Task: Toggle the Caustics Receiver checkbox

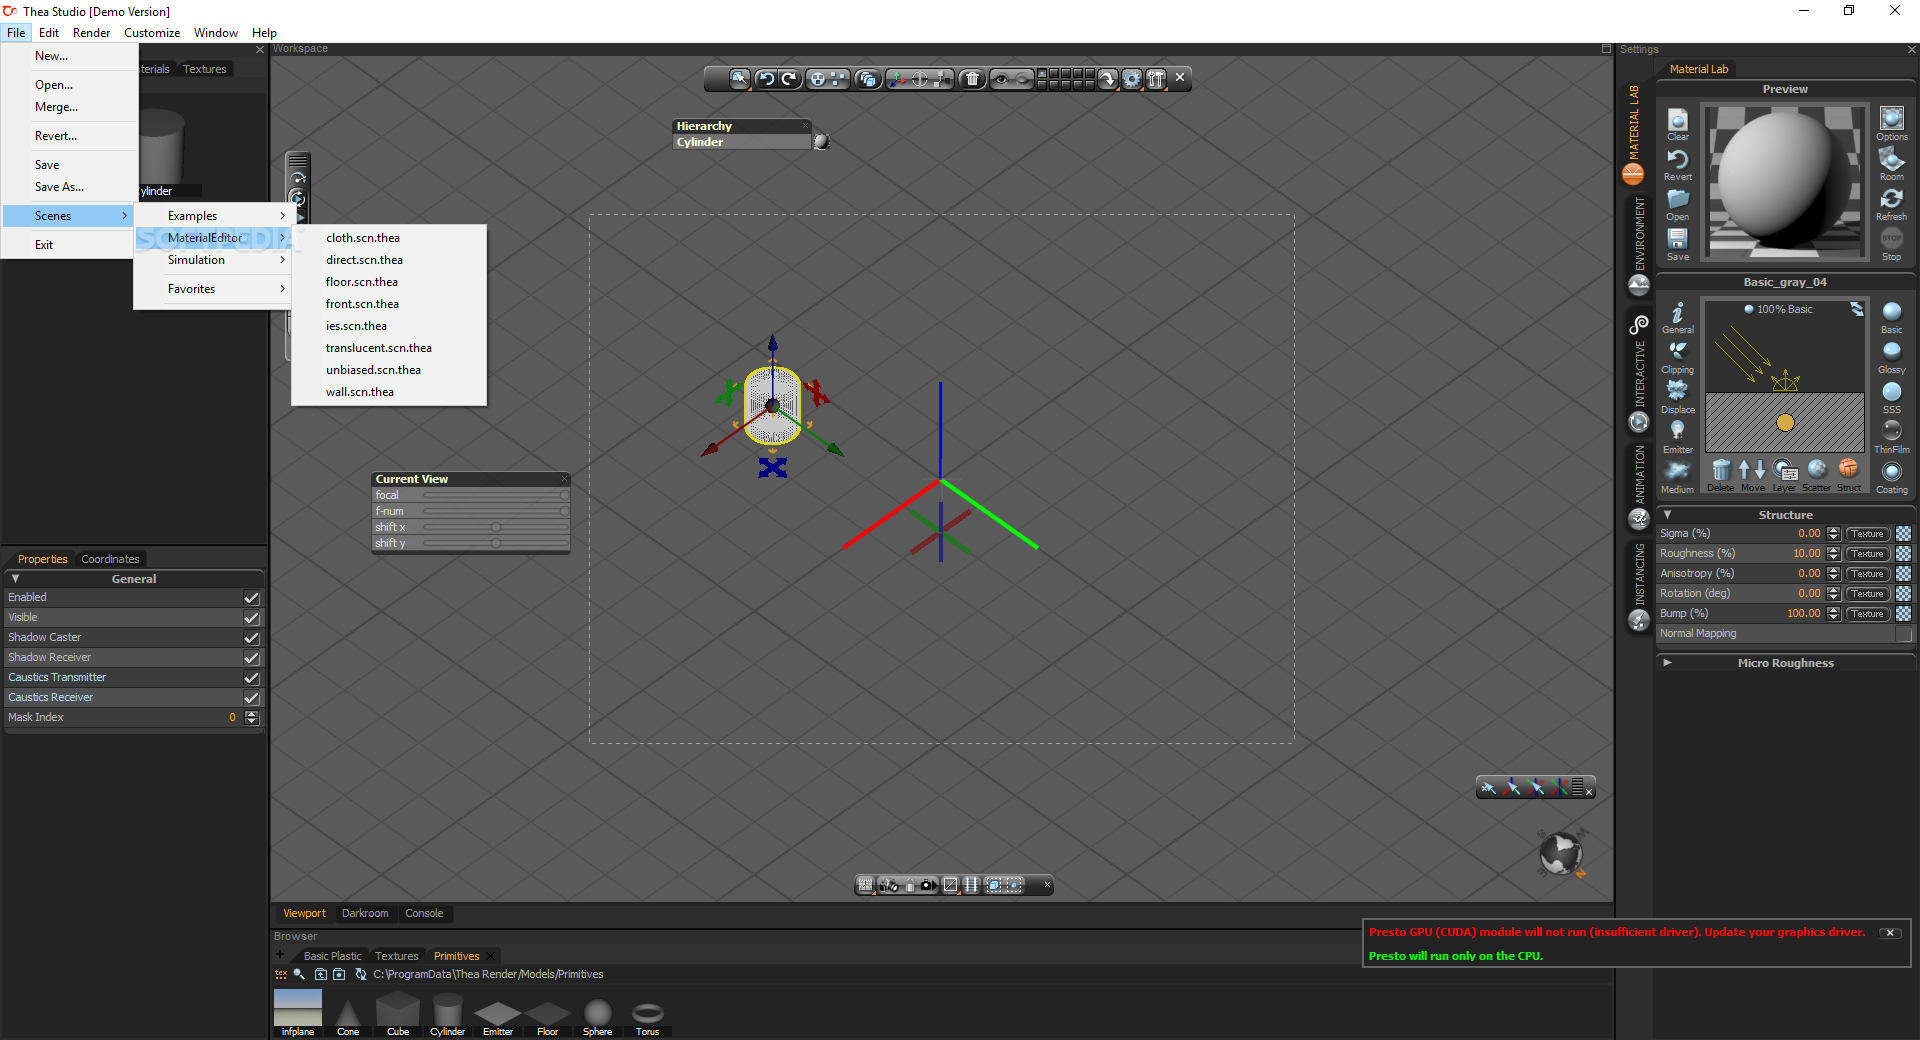Action: click(252, 698)
